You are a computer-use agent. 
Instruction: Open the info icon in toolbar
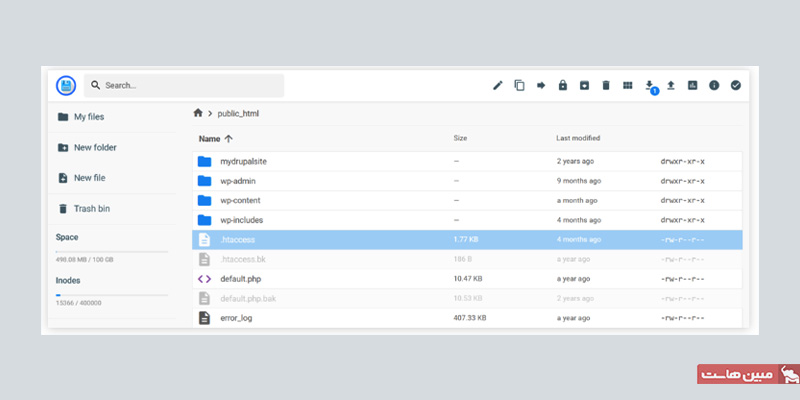[x=714, y=85]
